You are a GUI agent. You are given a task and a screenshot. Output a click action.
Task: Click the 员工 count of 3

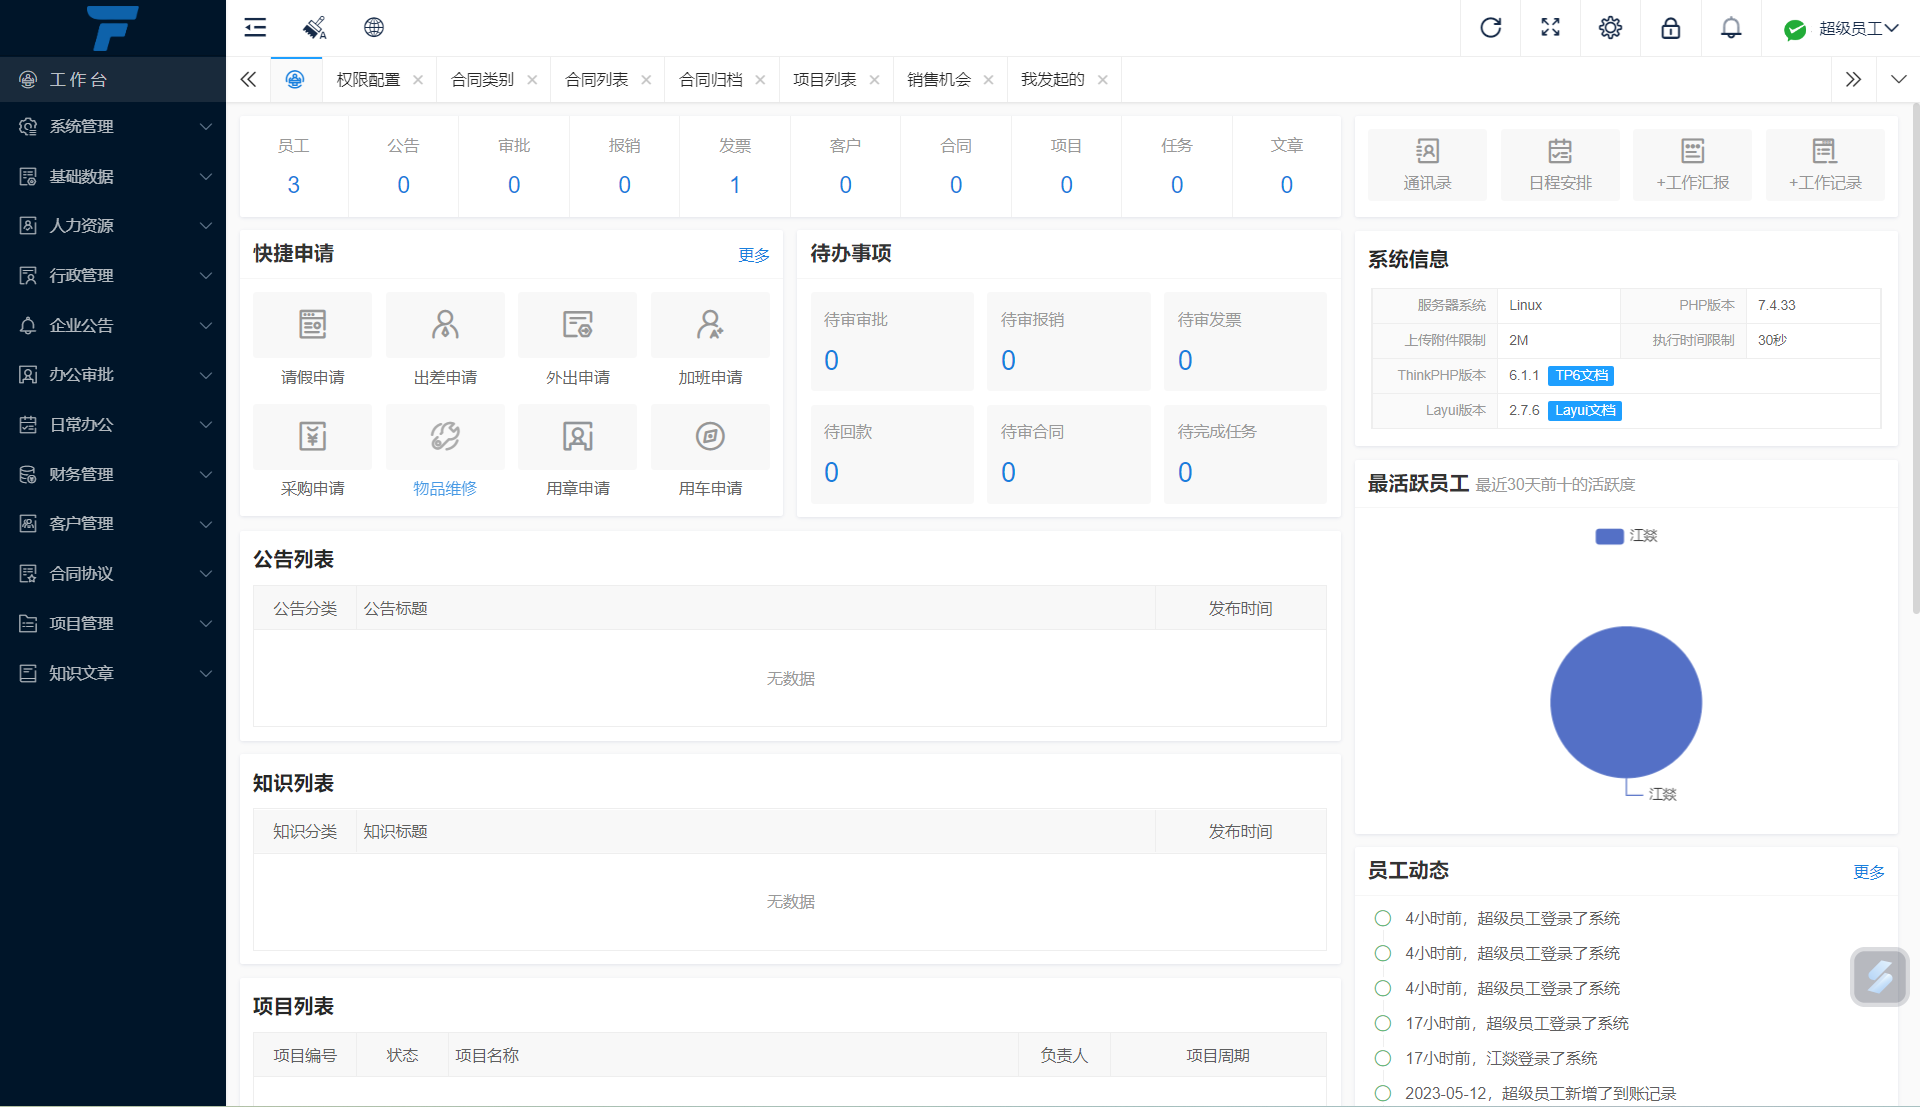pos(294,185)
